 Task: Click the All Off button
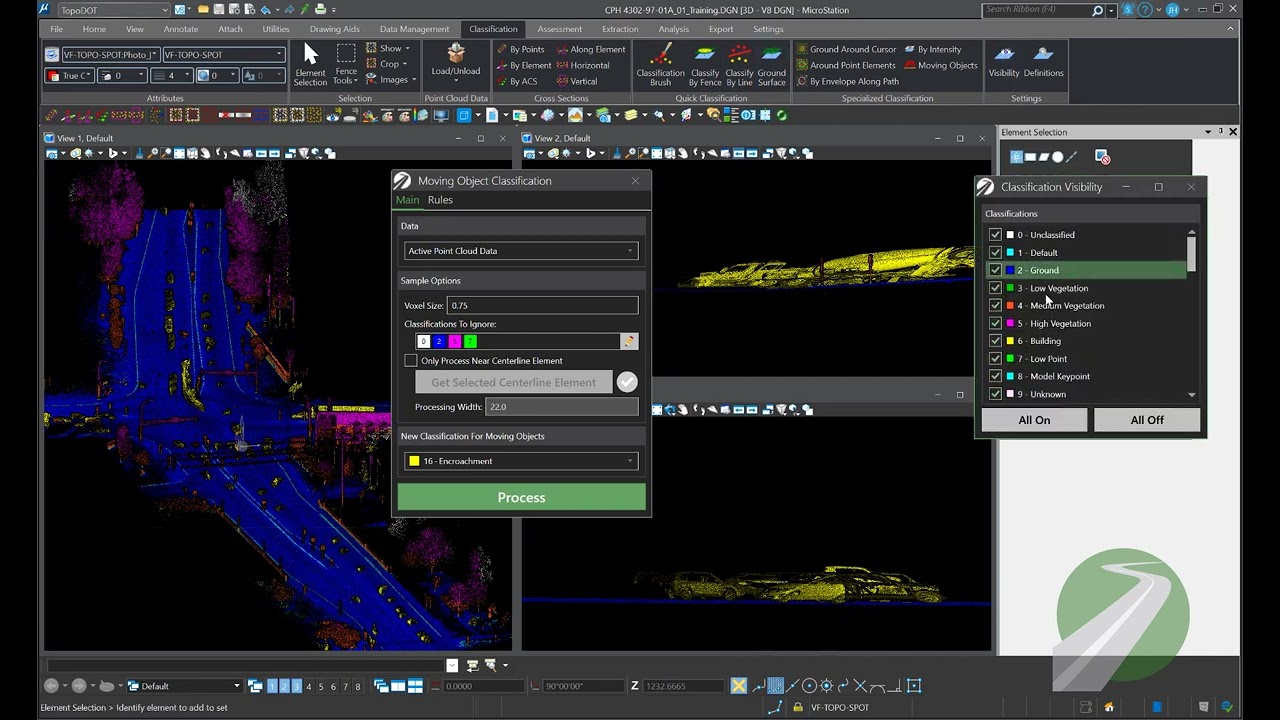(1146, 420)
